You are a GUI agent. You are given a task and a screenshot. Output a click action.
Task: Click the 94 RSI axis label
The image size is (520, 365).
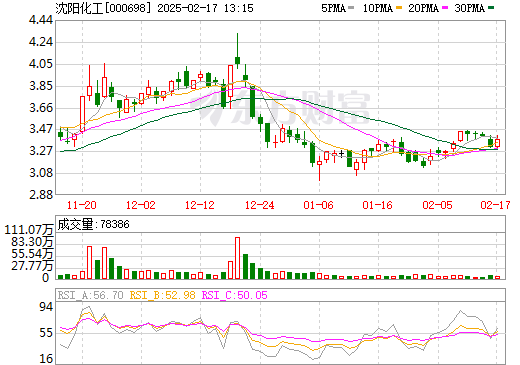point(46,307)
